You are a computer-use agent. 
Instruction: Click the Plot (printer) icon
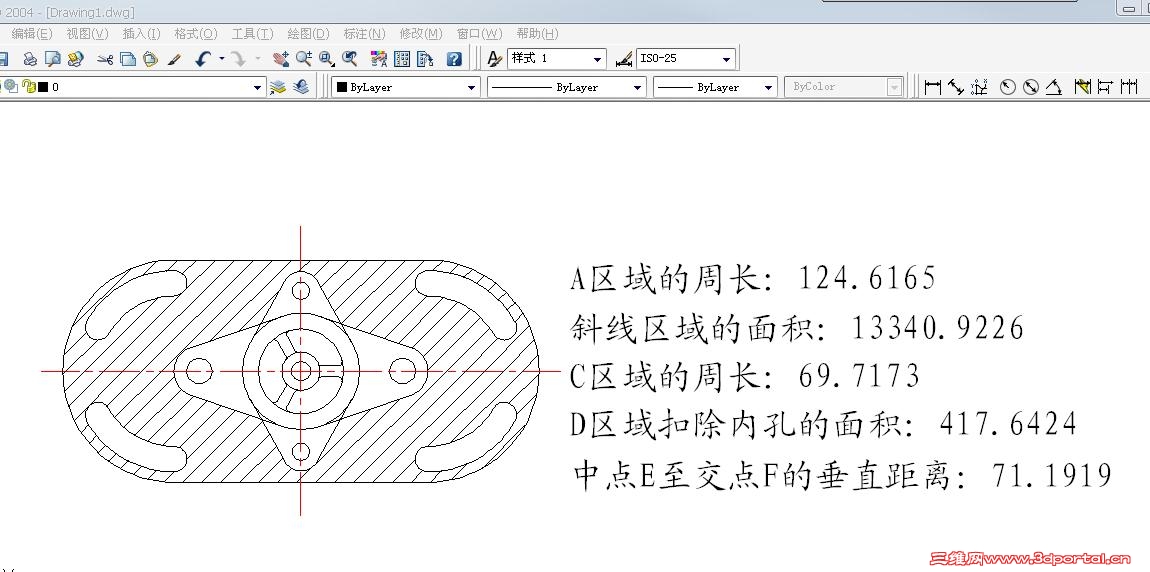point(30,59)
